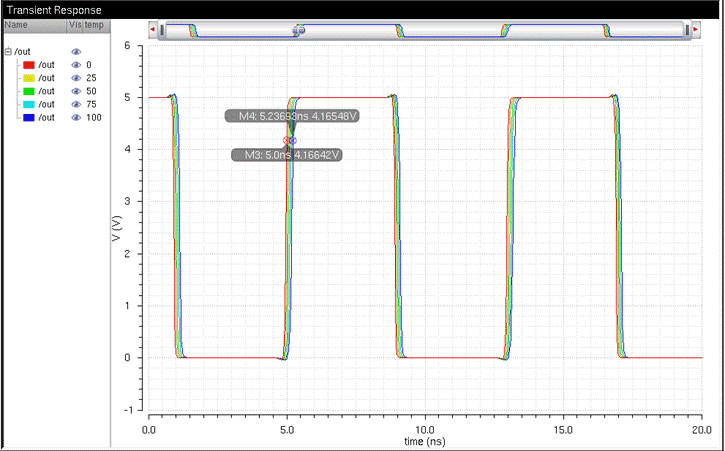Hide the /out trace at temp 100
The height and width of the screenshot is (451, 725).
tap(76, 117)
